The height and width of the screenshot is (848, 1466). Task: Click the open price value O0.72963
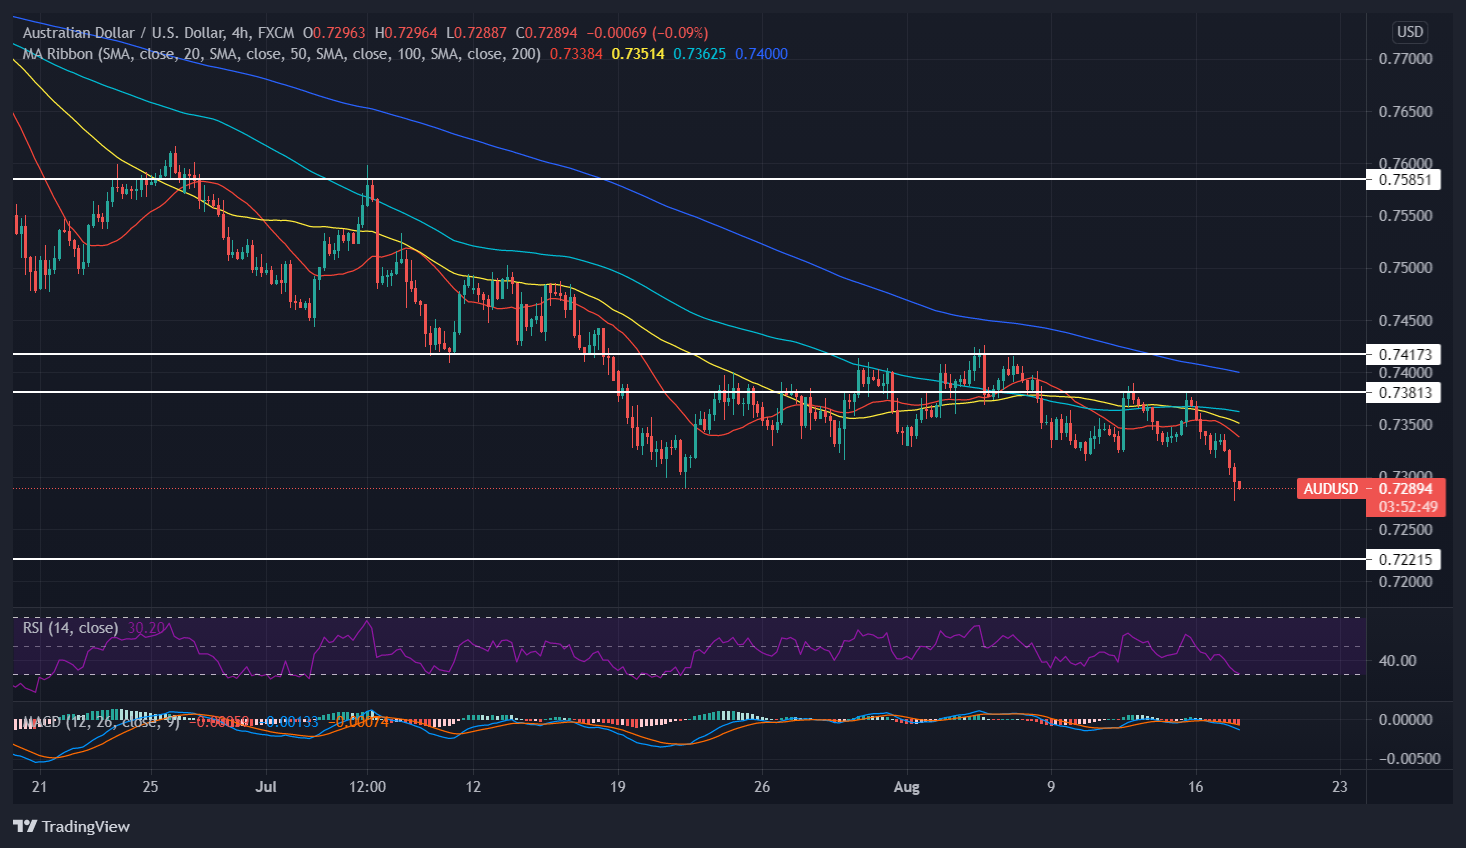[334, 33]
